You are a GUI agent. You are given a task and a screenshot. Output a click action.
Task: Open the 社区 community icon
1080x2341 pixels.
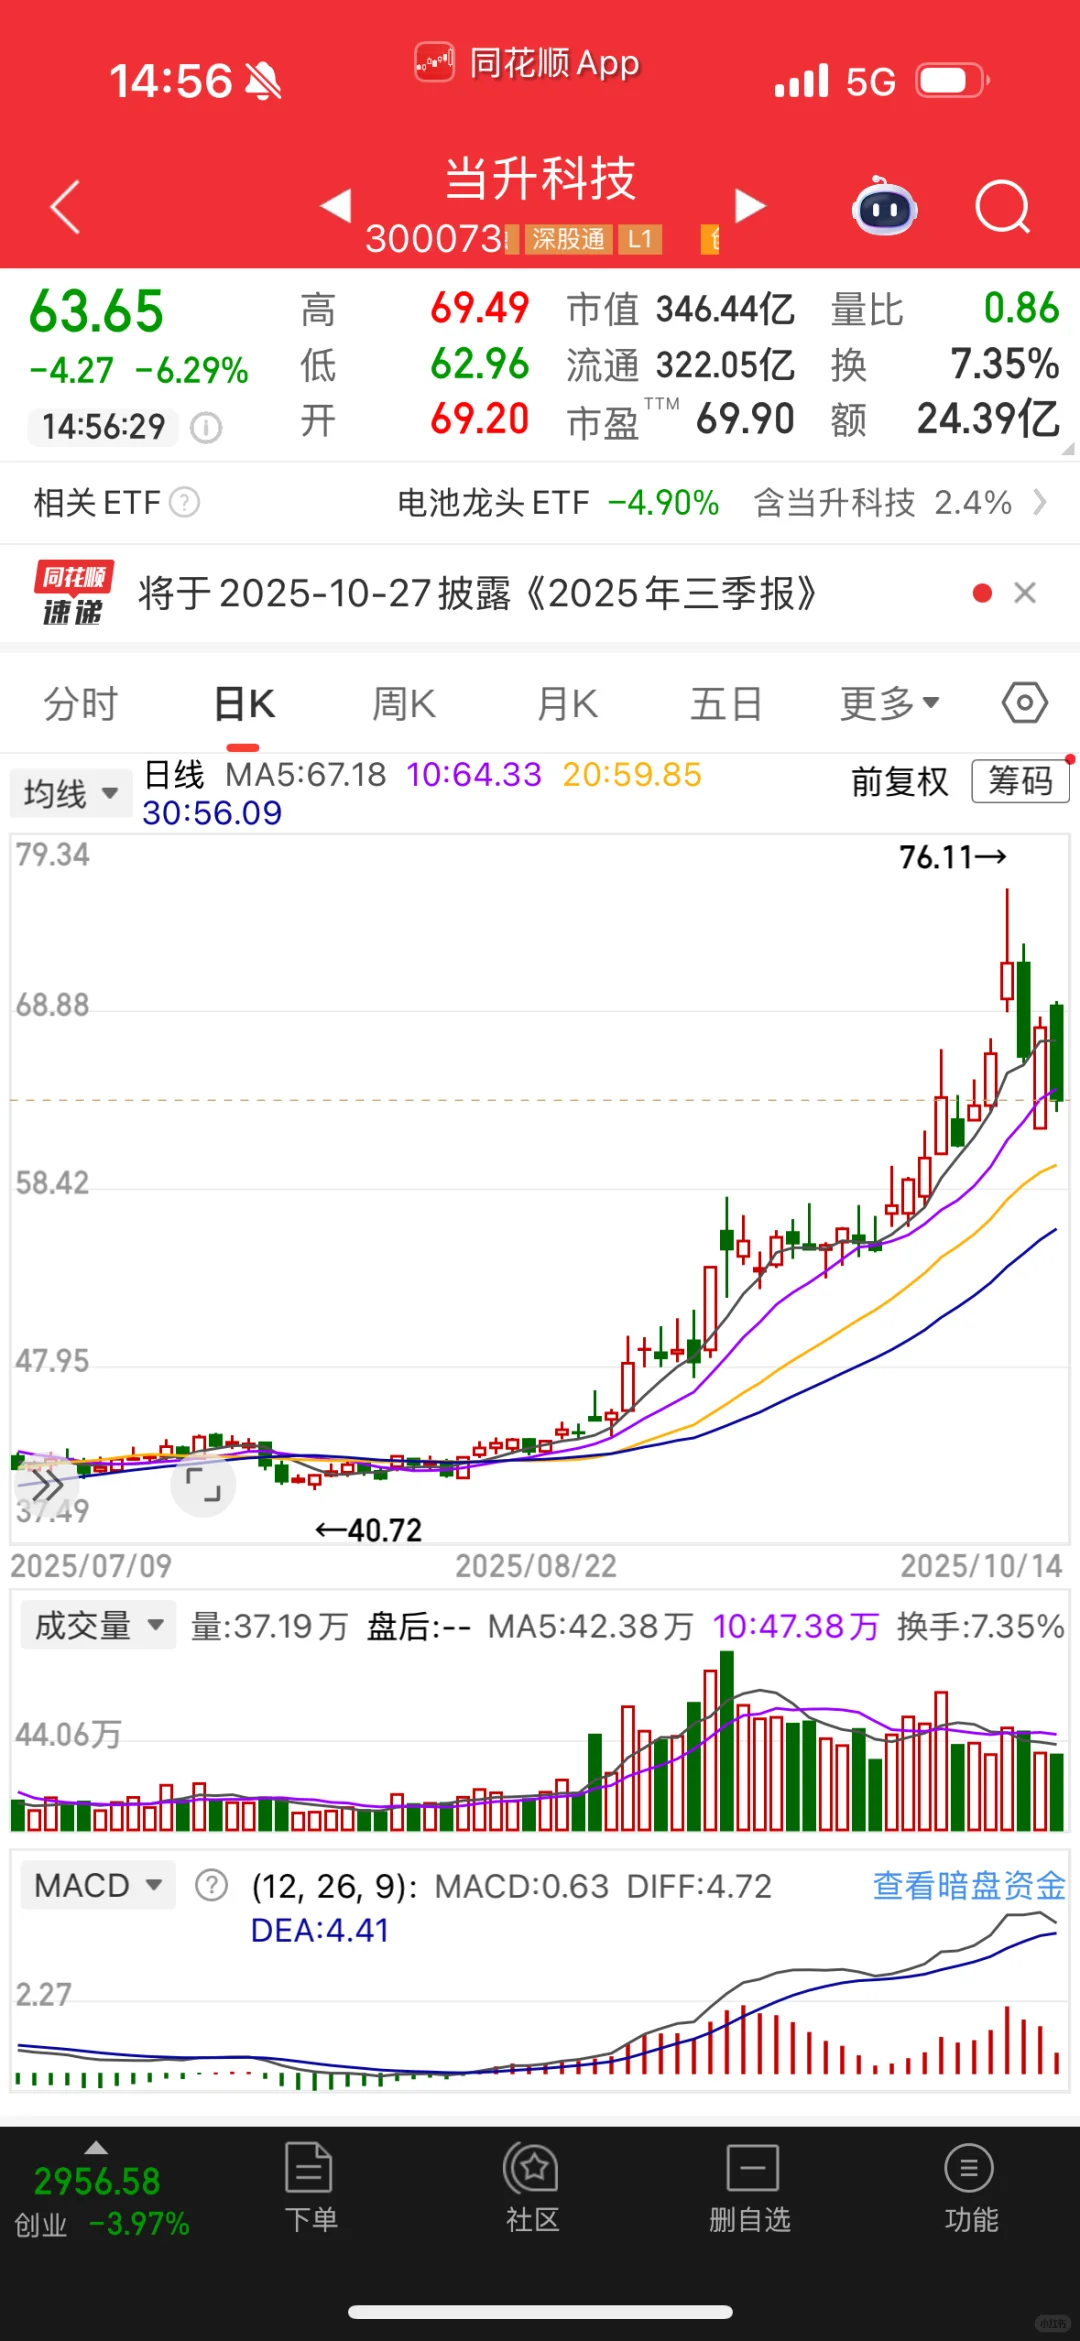click(531, 2188)
